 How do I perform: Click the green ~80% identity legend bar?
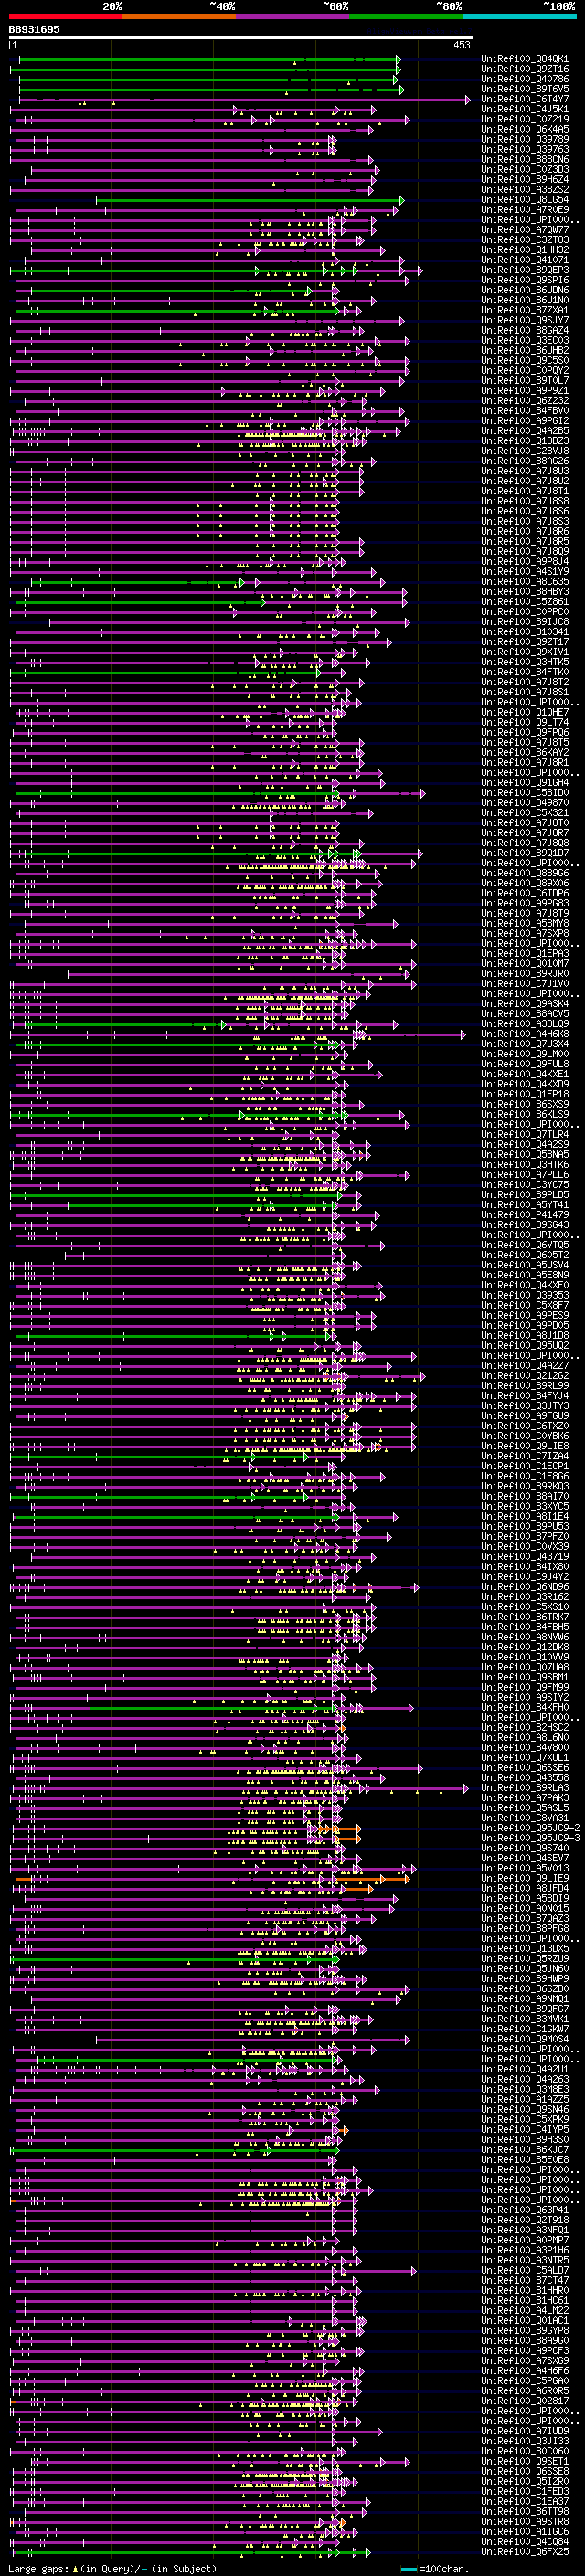pyautogui.click(x=407, y=16)
